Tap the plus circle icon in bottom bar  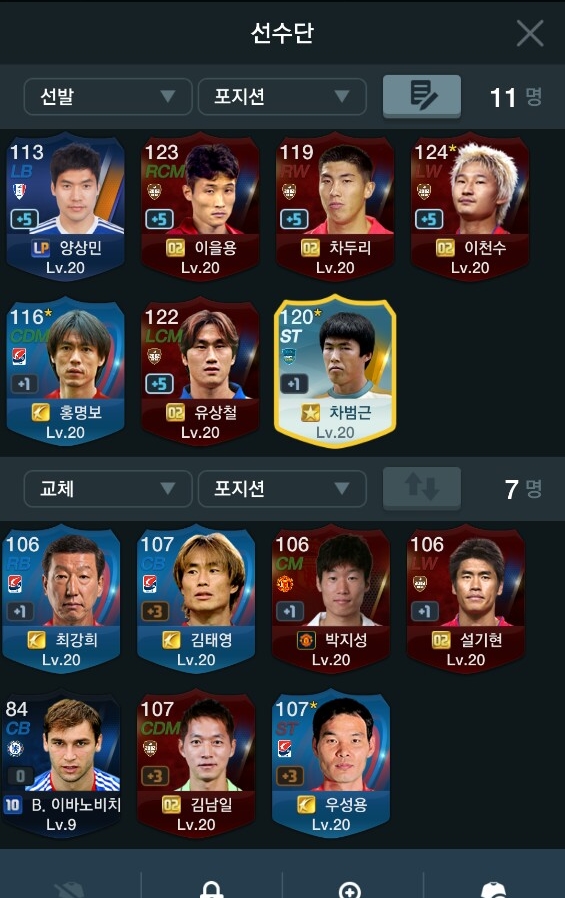350,891
